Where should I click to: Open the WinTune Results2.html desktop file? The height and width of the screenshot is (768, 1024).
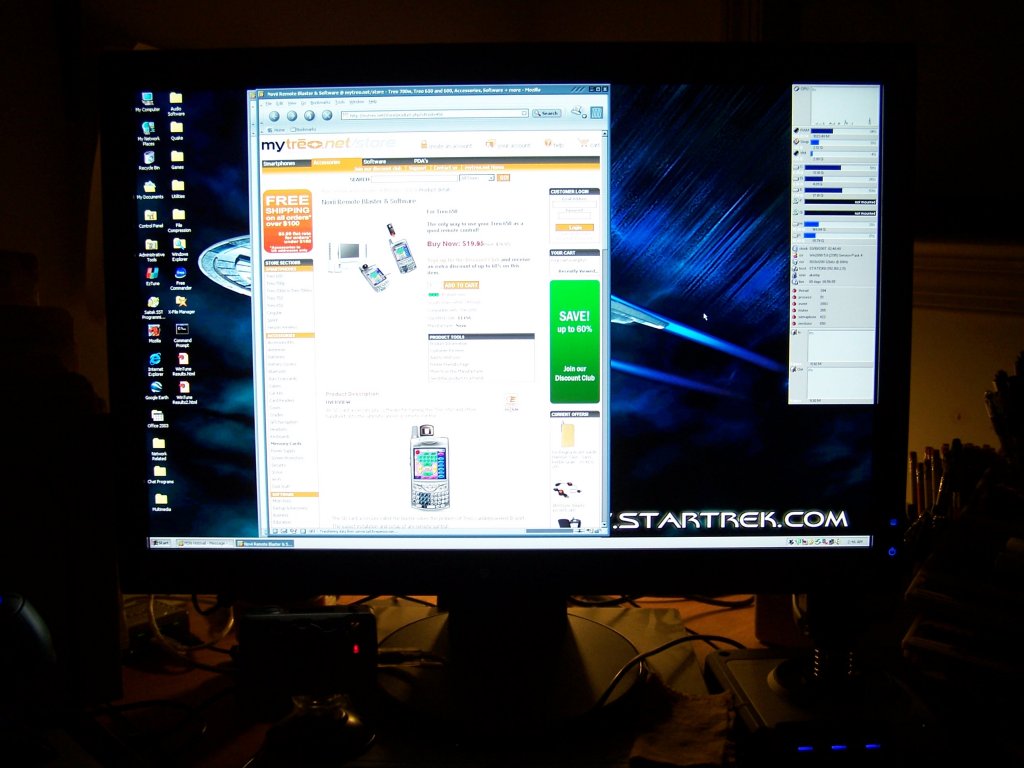tap(185, 394)
